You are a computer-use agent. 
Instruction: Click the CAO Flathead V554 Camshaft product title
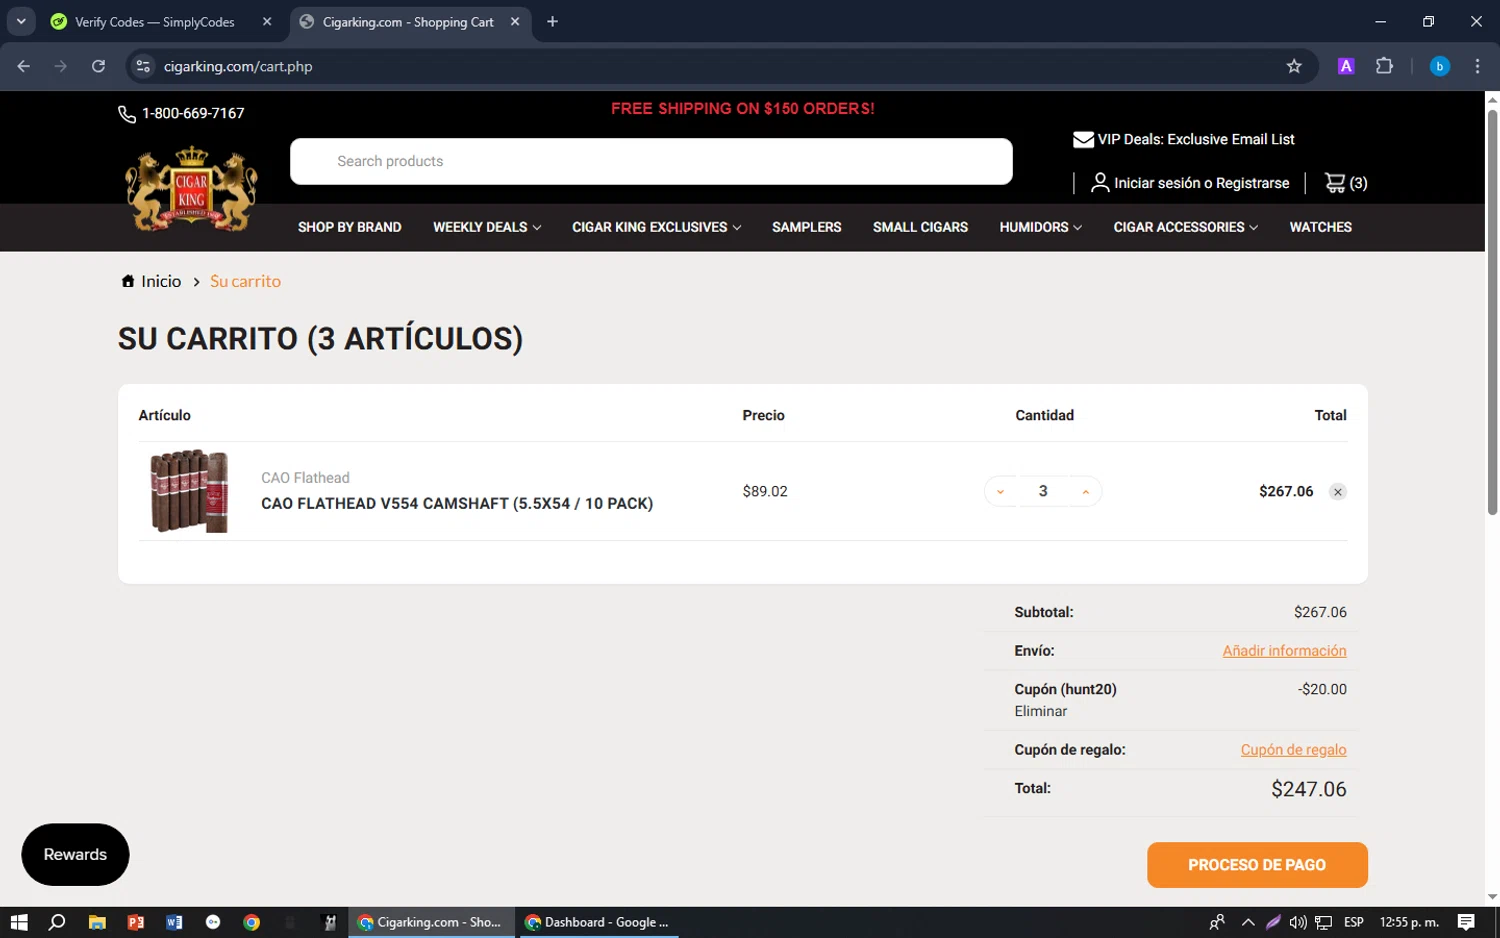tap(457, 504)
